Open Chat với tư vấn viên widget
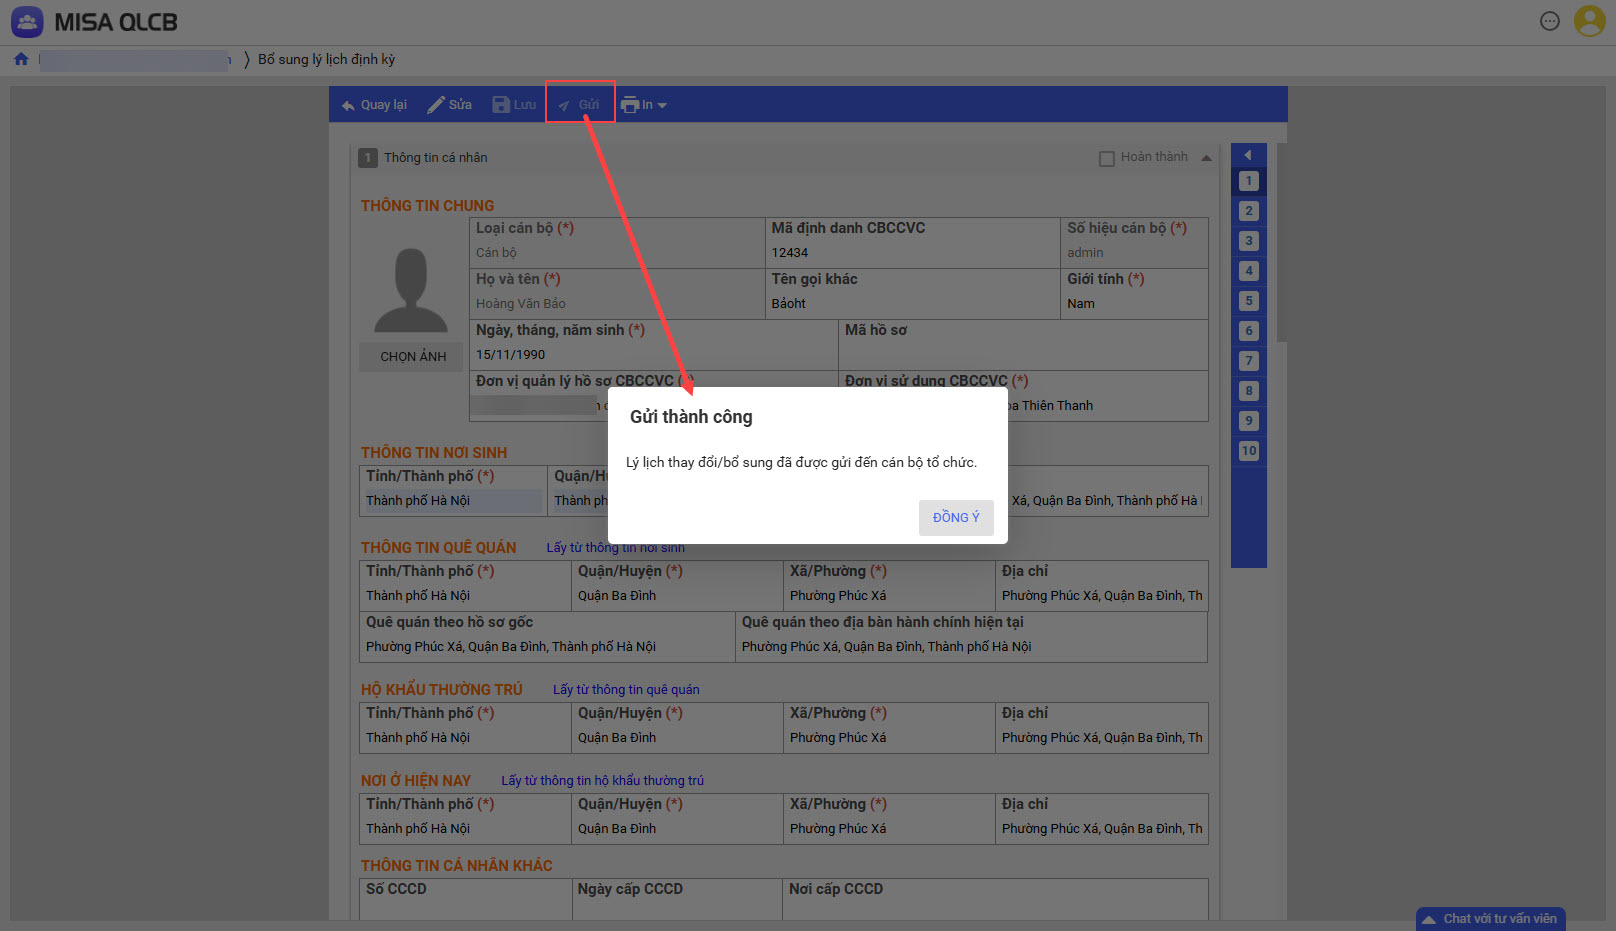This screenshot has width=1616, height=931. (x=1490, y=919)
